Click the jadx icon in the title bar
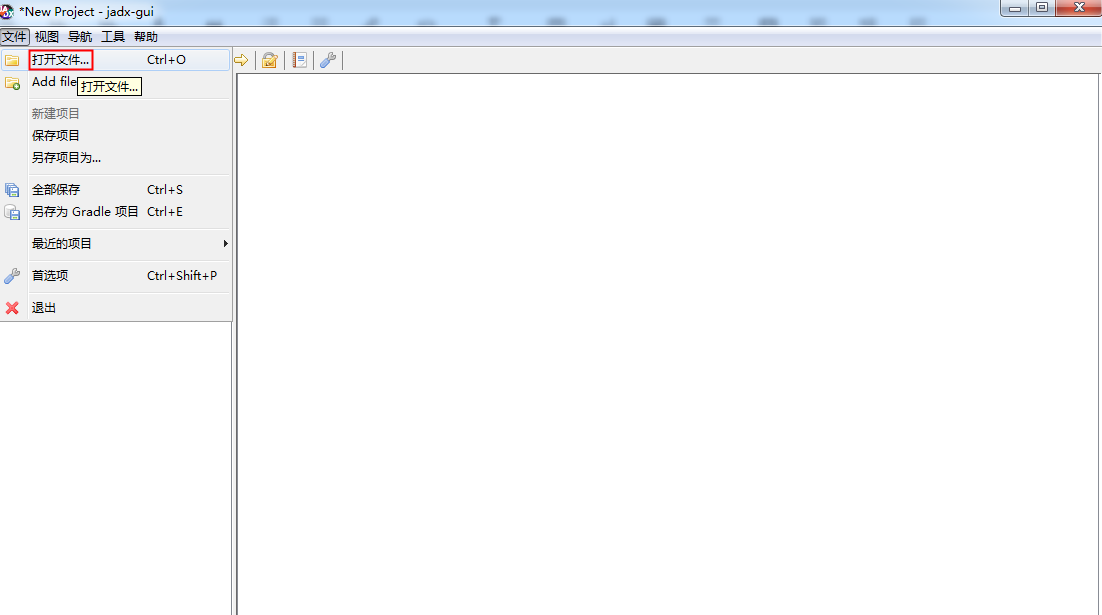The height and width of the screenshot is (615, 1102). pos(8,8)
